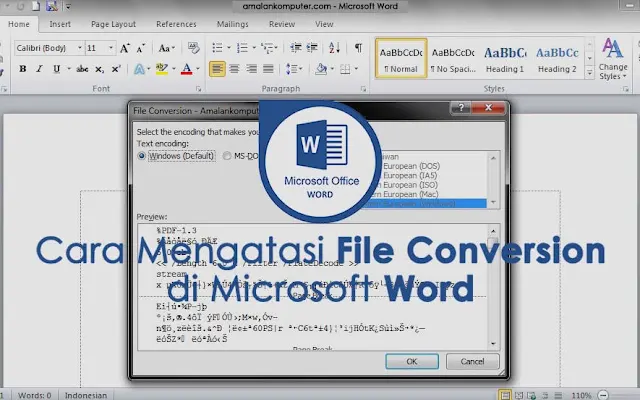This screenshot has height=400, width=640.
Task: Open the Page Layout tab
Action: pyautogui.click(x=113, y=24)
